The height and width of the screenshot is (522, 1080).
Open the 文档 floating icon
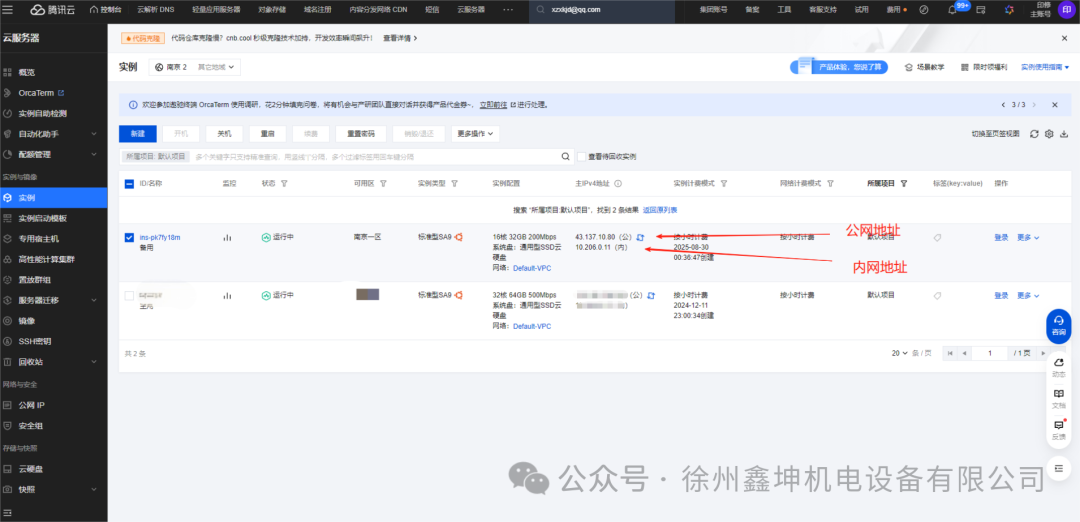coord(1059,397)
